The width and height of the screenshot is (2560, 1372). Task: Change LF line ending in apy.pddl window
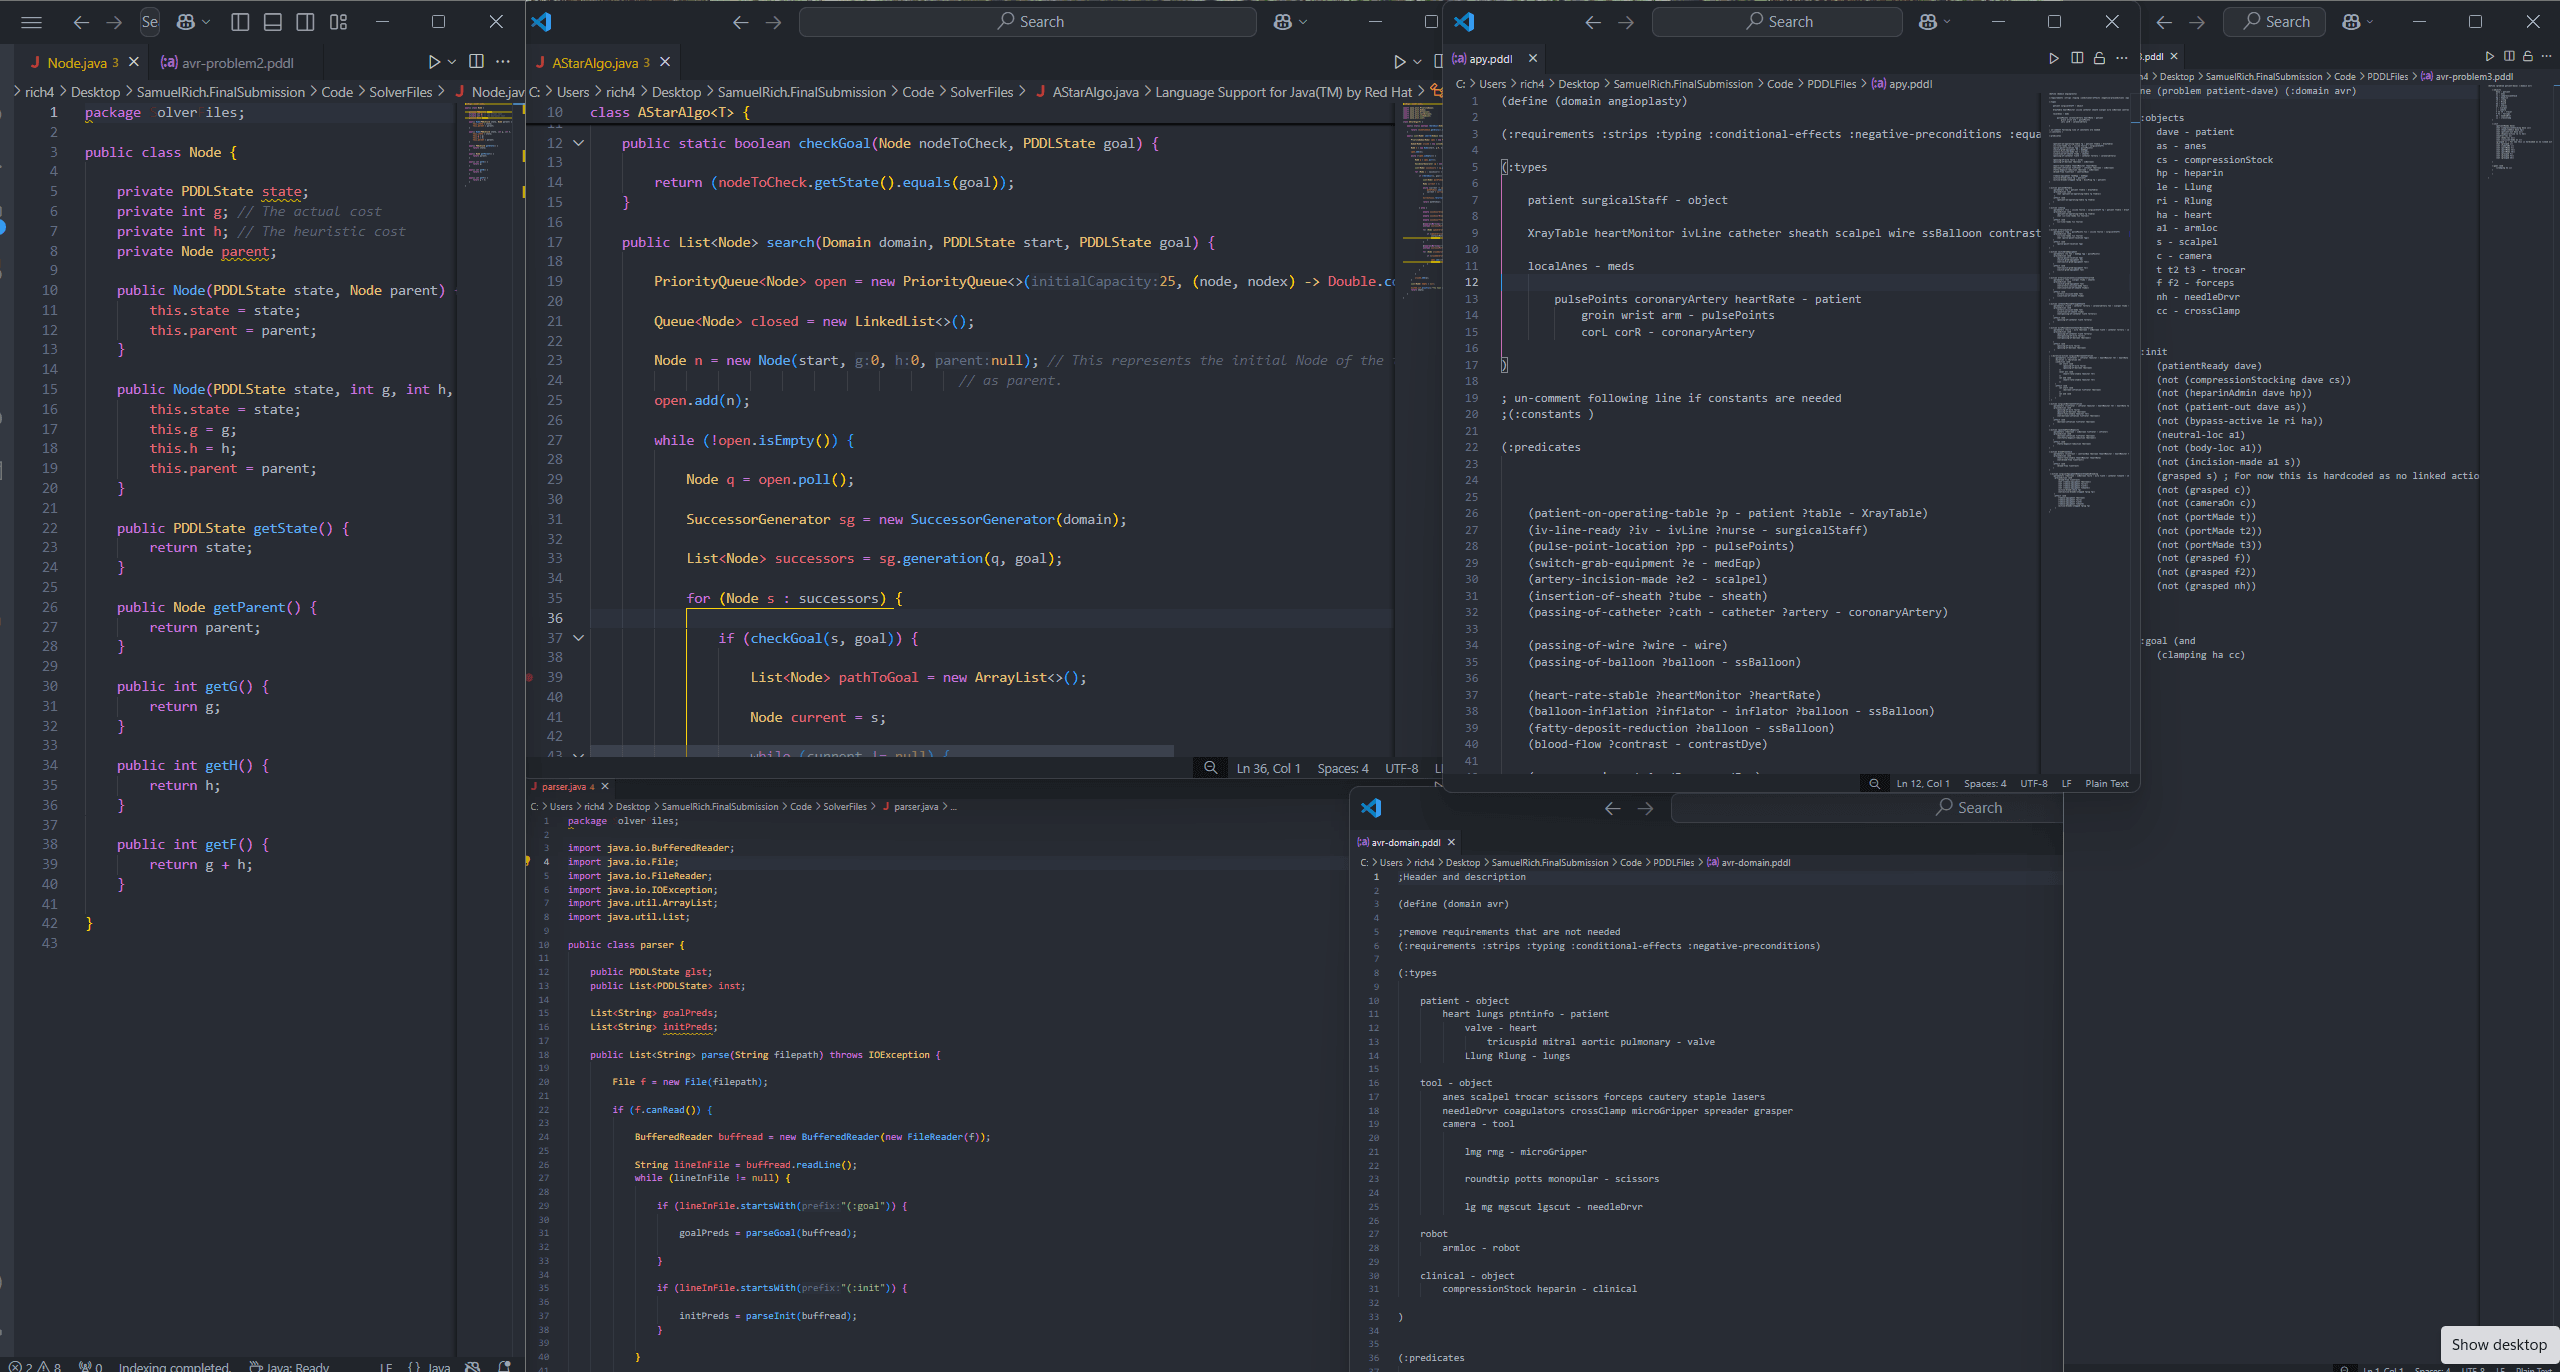2066,784
